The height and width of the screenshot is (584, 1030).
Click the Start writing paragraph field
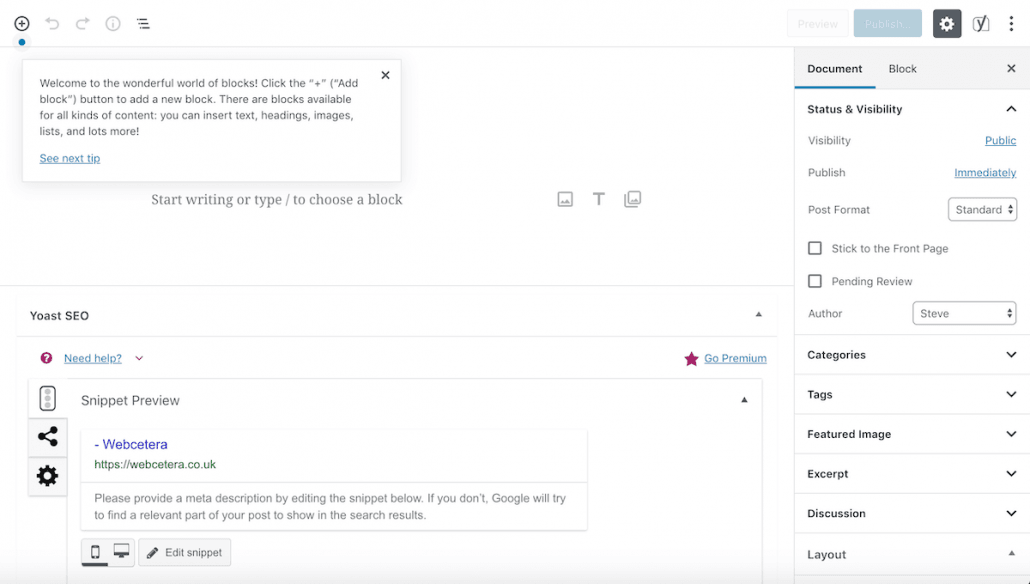[277, 200]
